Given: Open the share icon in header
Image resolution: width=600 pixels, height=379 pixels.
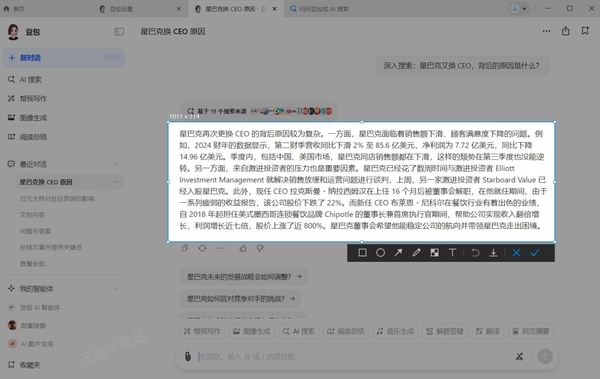Looking at the screenshot, I should 566,31.
